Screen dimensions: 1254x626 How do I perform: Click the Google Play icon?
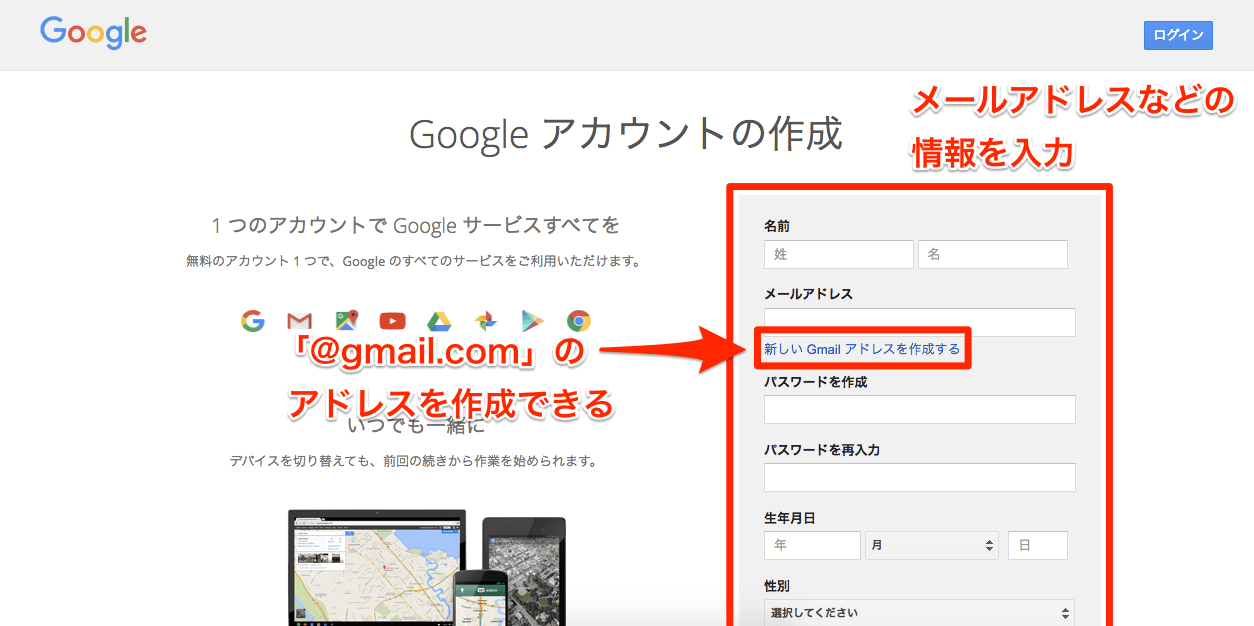pyautogui.click(x=532, y=321)
